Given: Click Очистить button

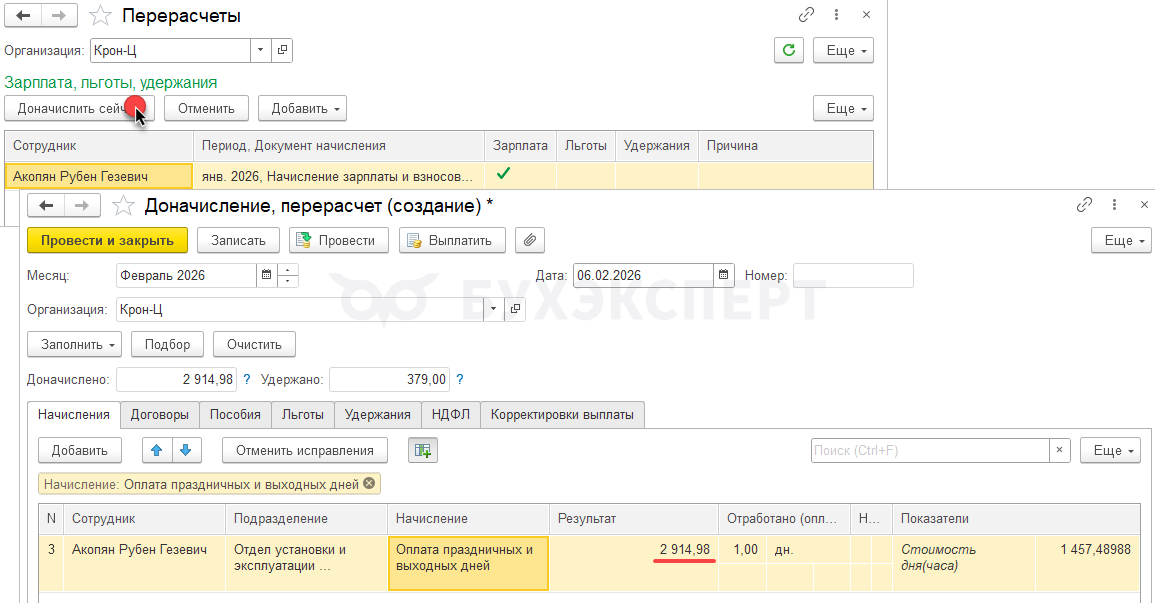Looking at the screenshot, I should 254,344.
